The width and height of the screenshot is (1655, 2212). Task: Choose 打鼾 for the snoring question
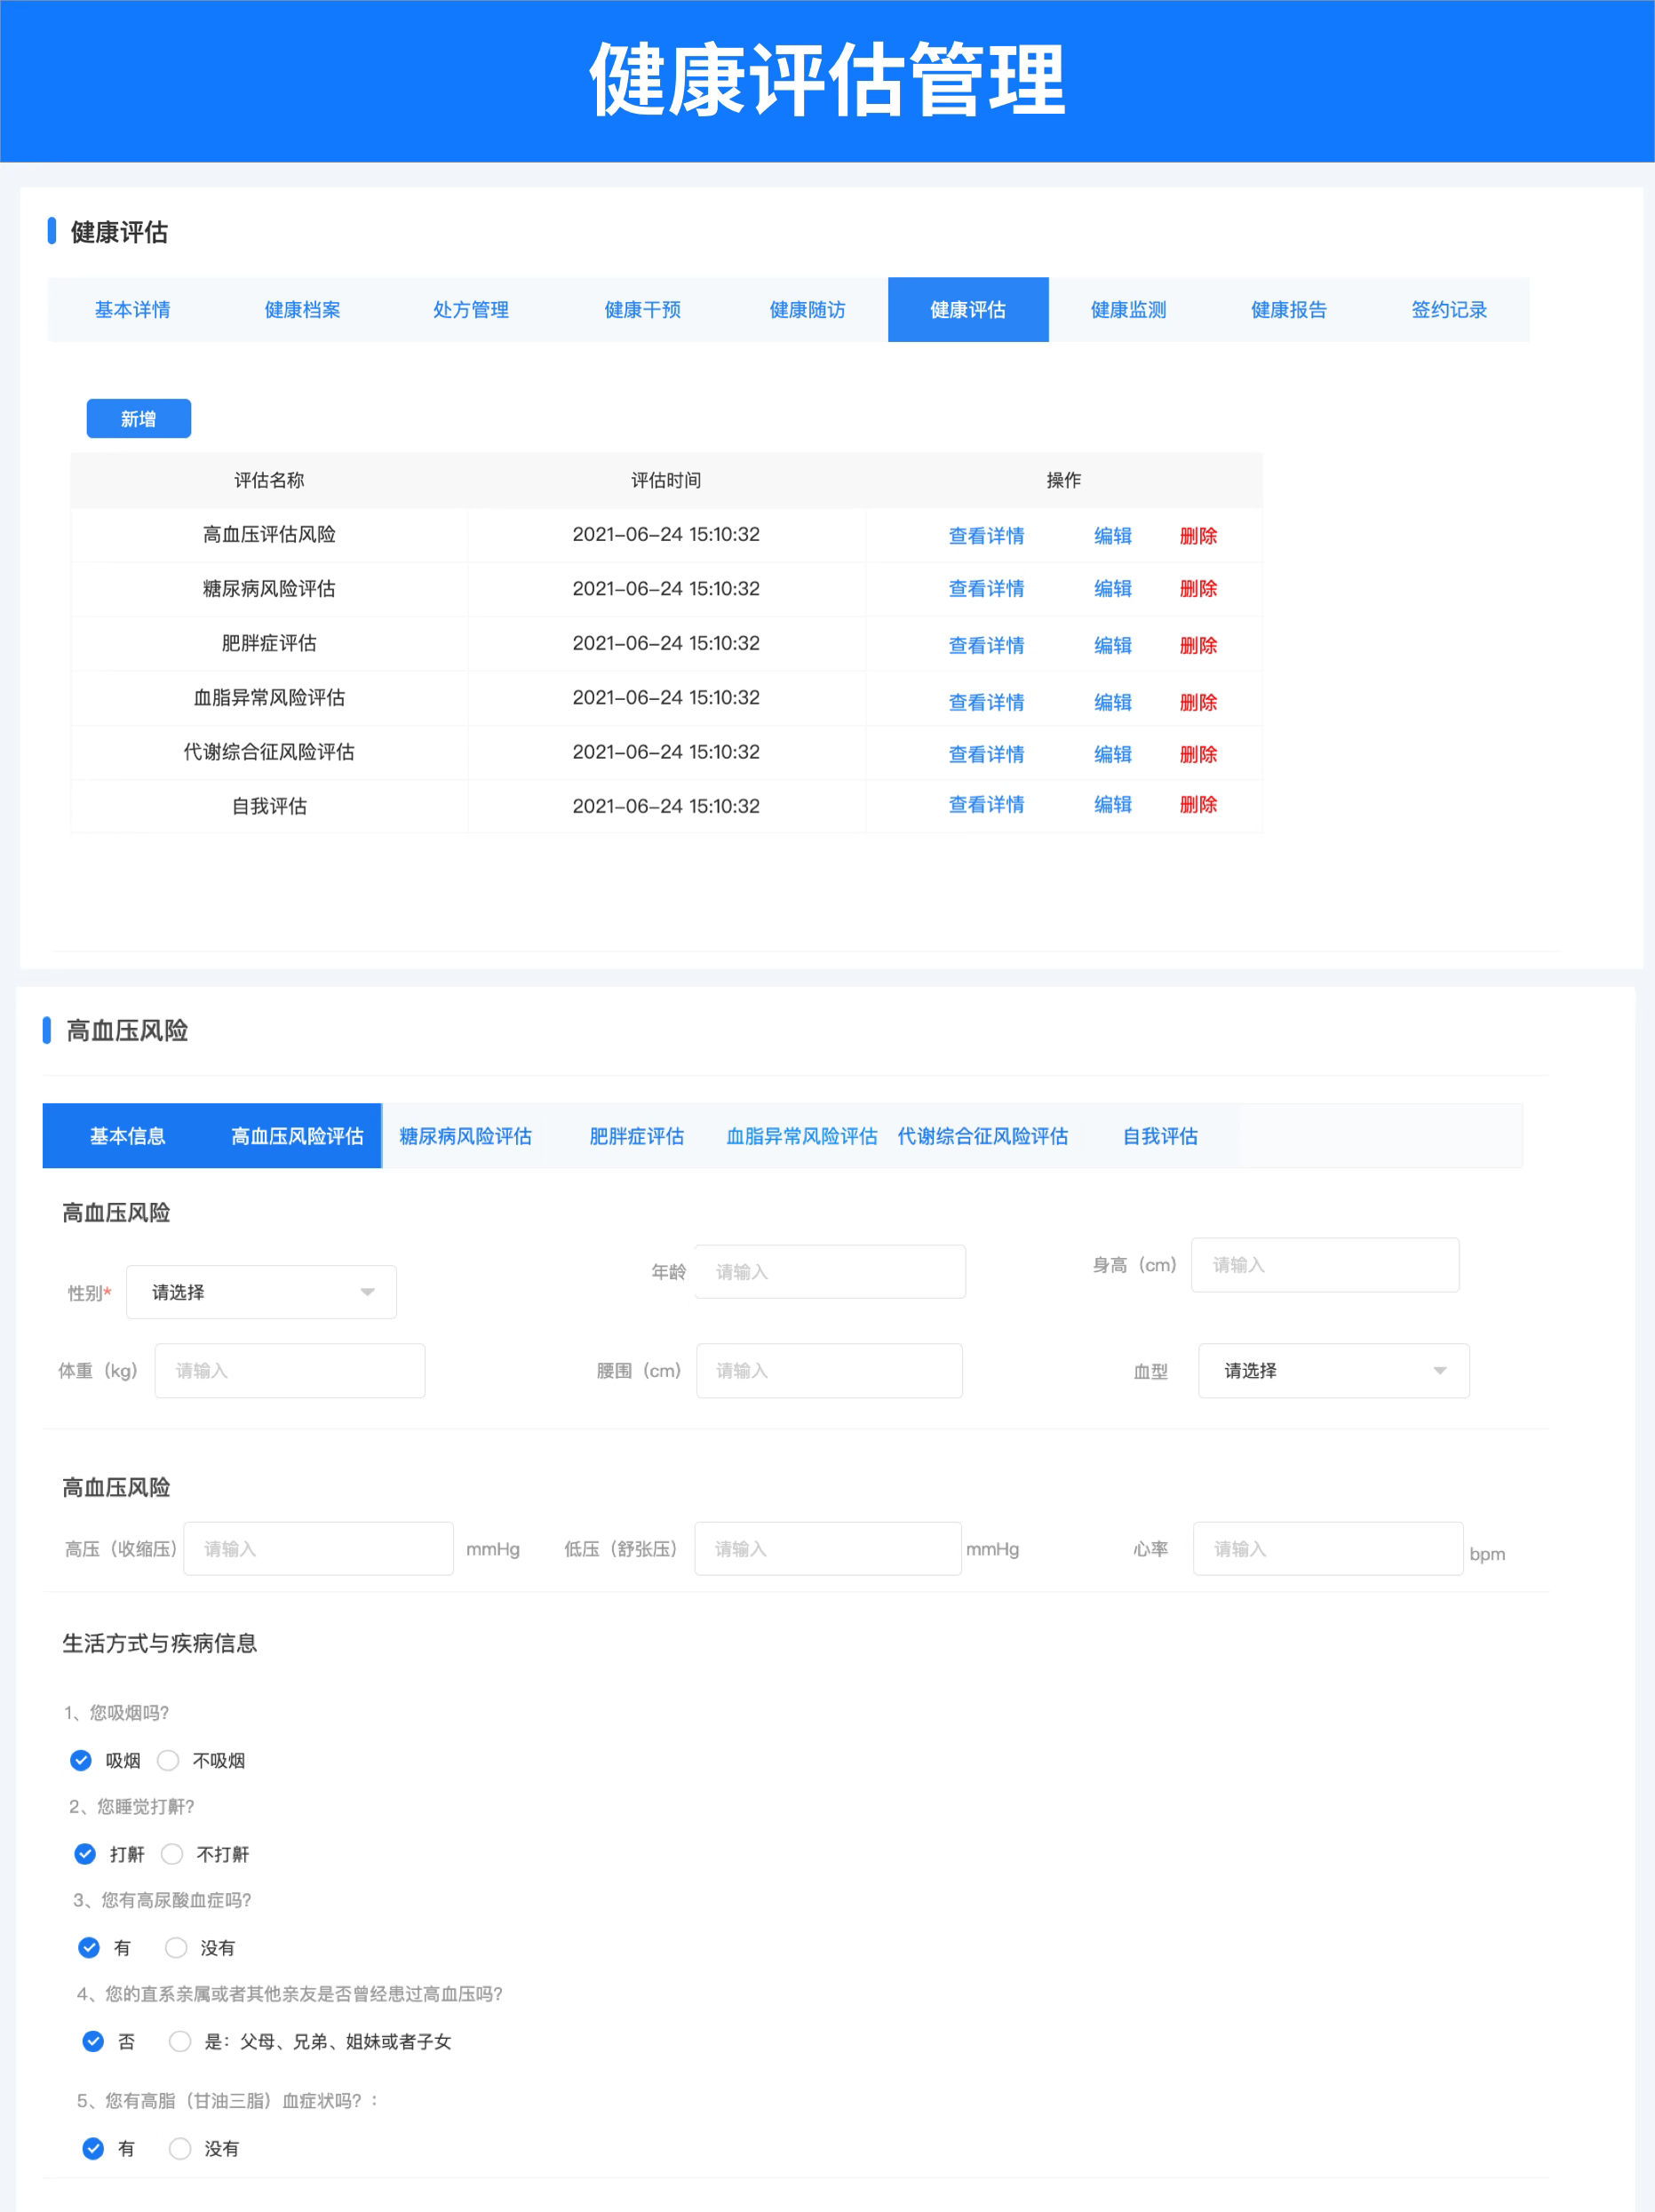coord(85,1854)
